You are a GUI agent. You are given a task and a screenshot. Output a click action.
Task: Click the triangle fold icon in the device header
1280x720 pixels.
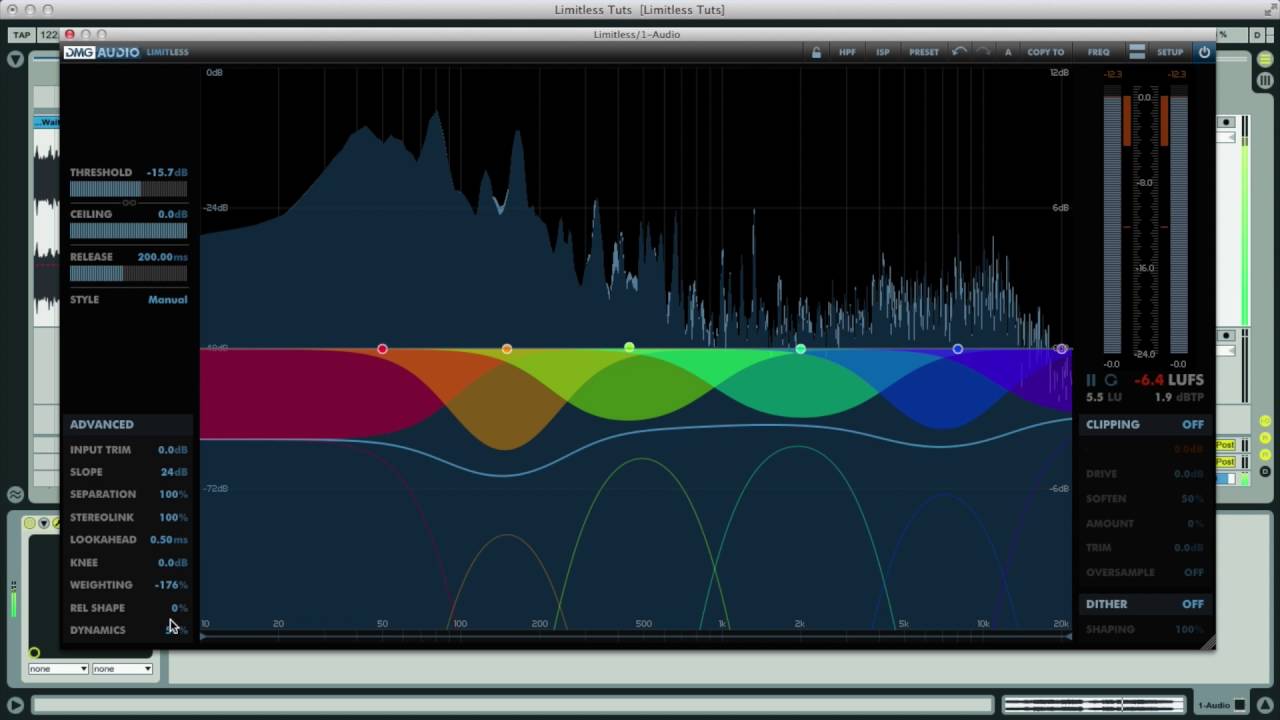click(43, 523)
